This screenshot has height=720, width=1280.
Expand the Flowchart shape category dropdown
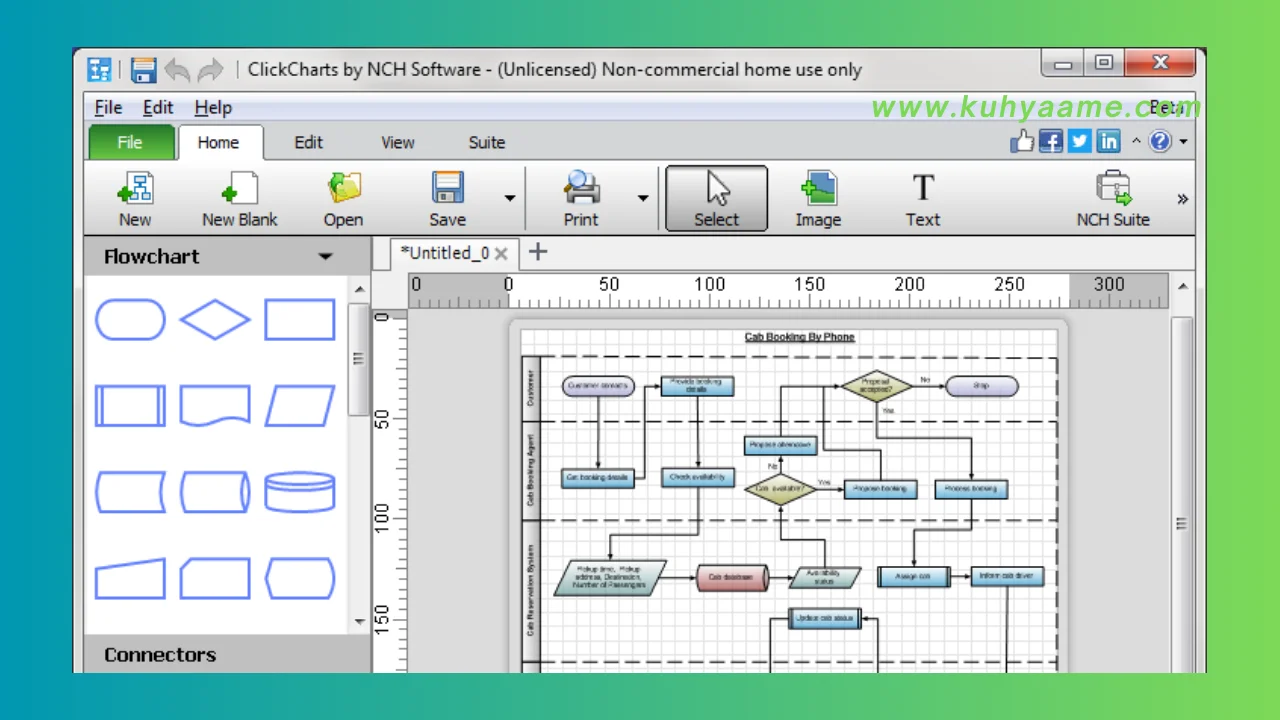pos(325,257)
